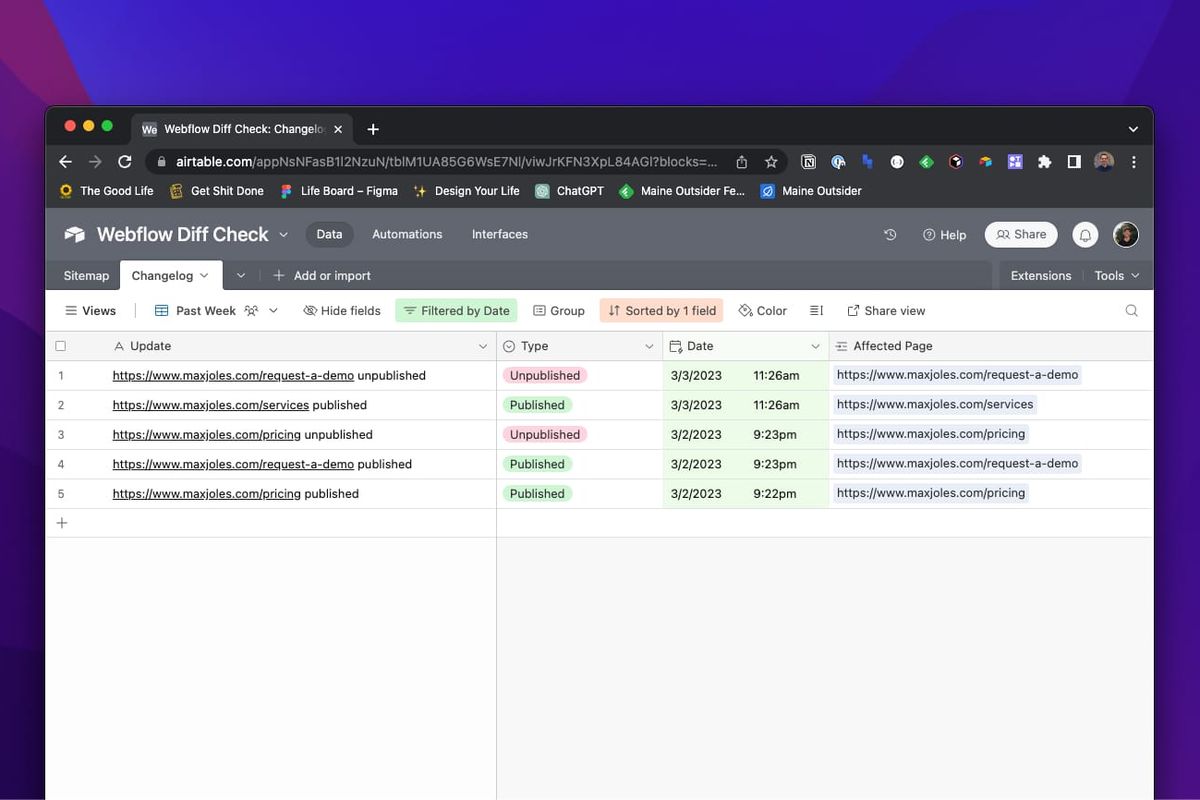Add a new record with plus icon

(61, 523)
